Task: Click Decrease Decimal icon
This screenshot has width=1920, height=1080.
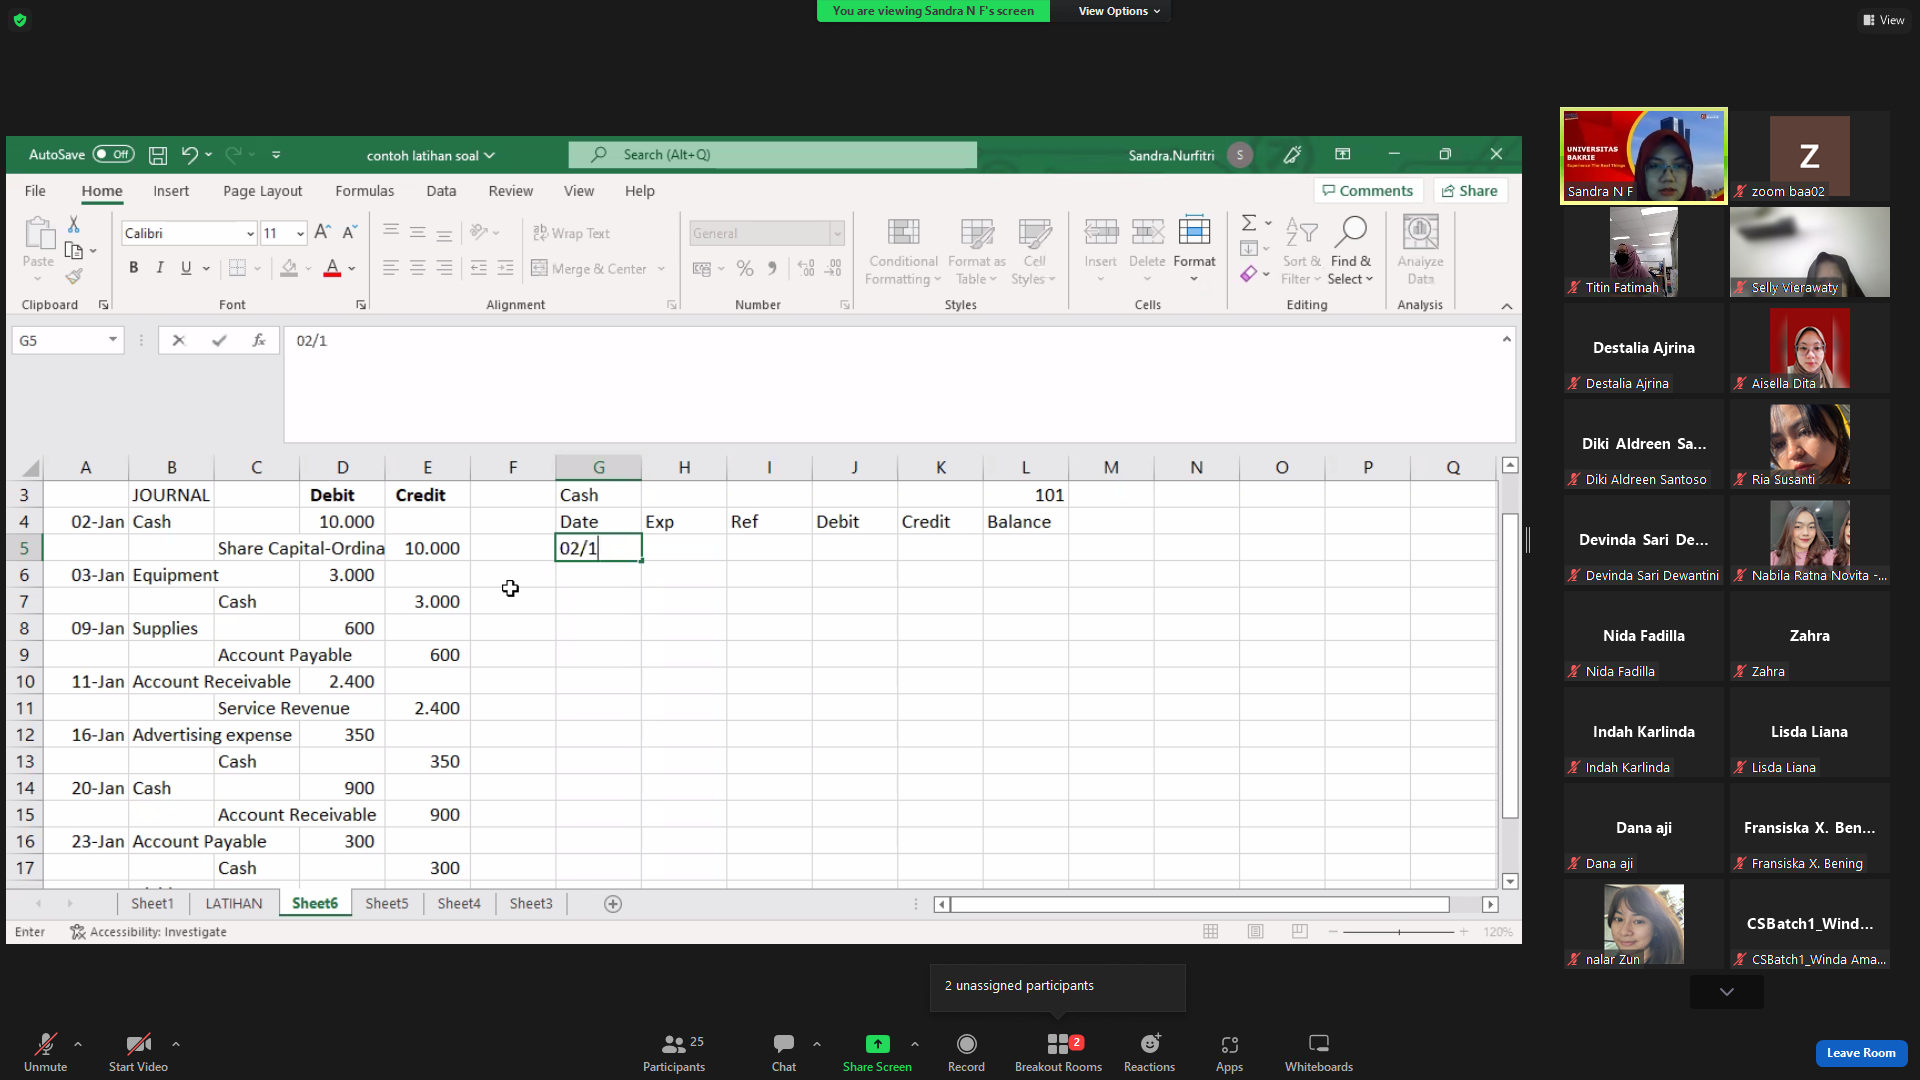Action: (834, 268)
